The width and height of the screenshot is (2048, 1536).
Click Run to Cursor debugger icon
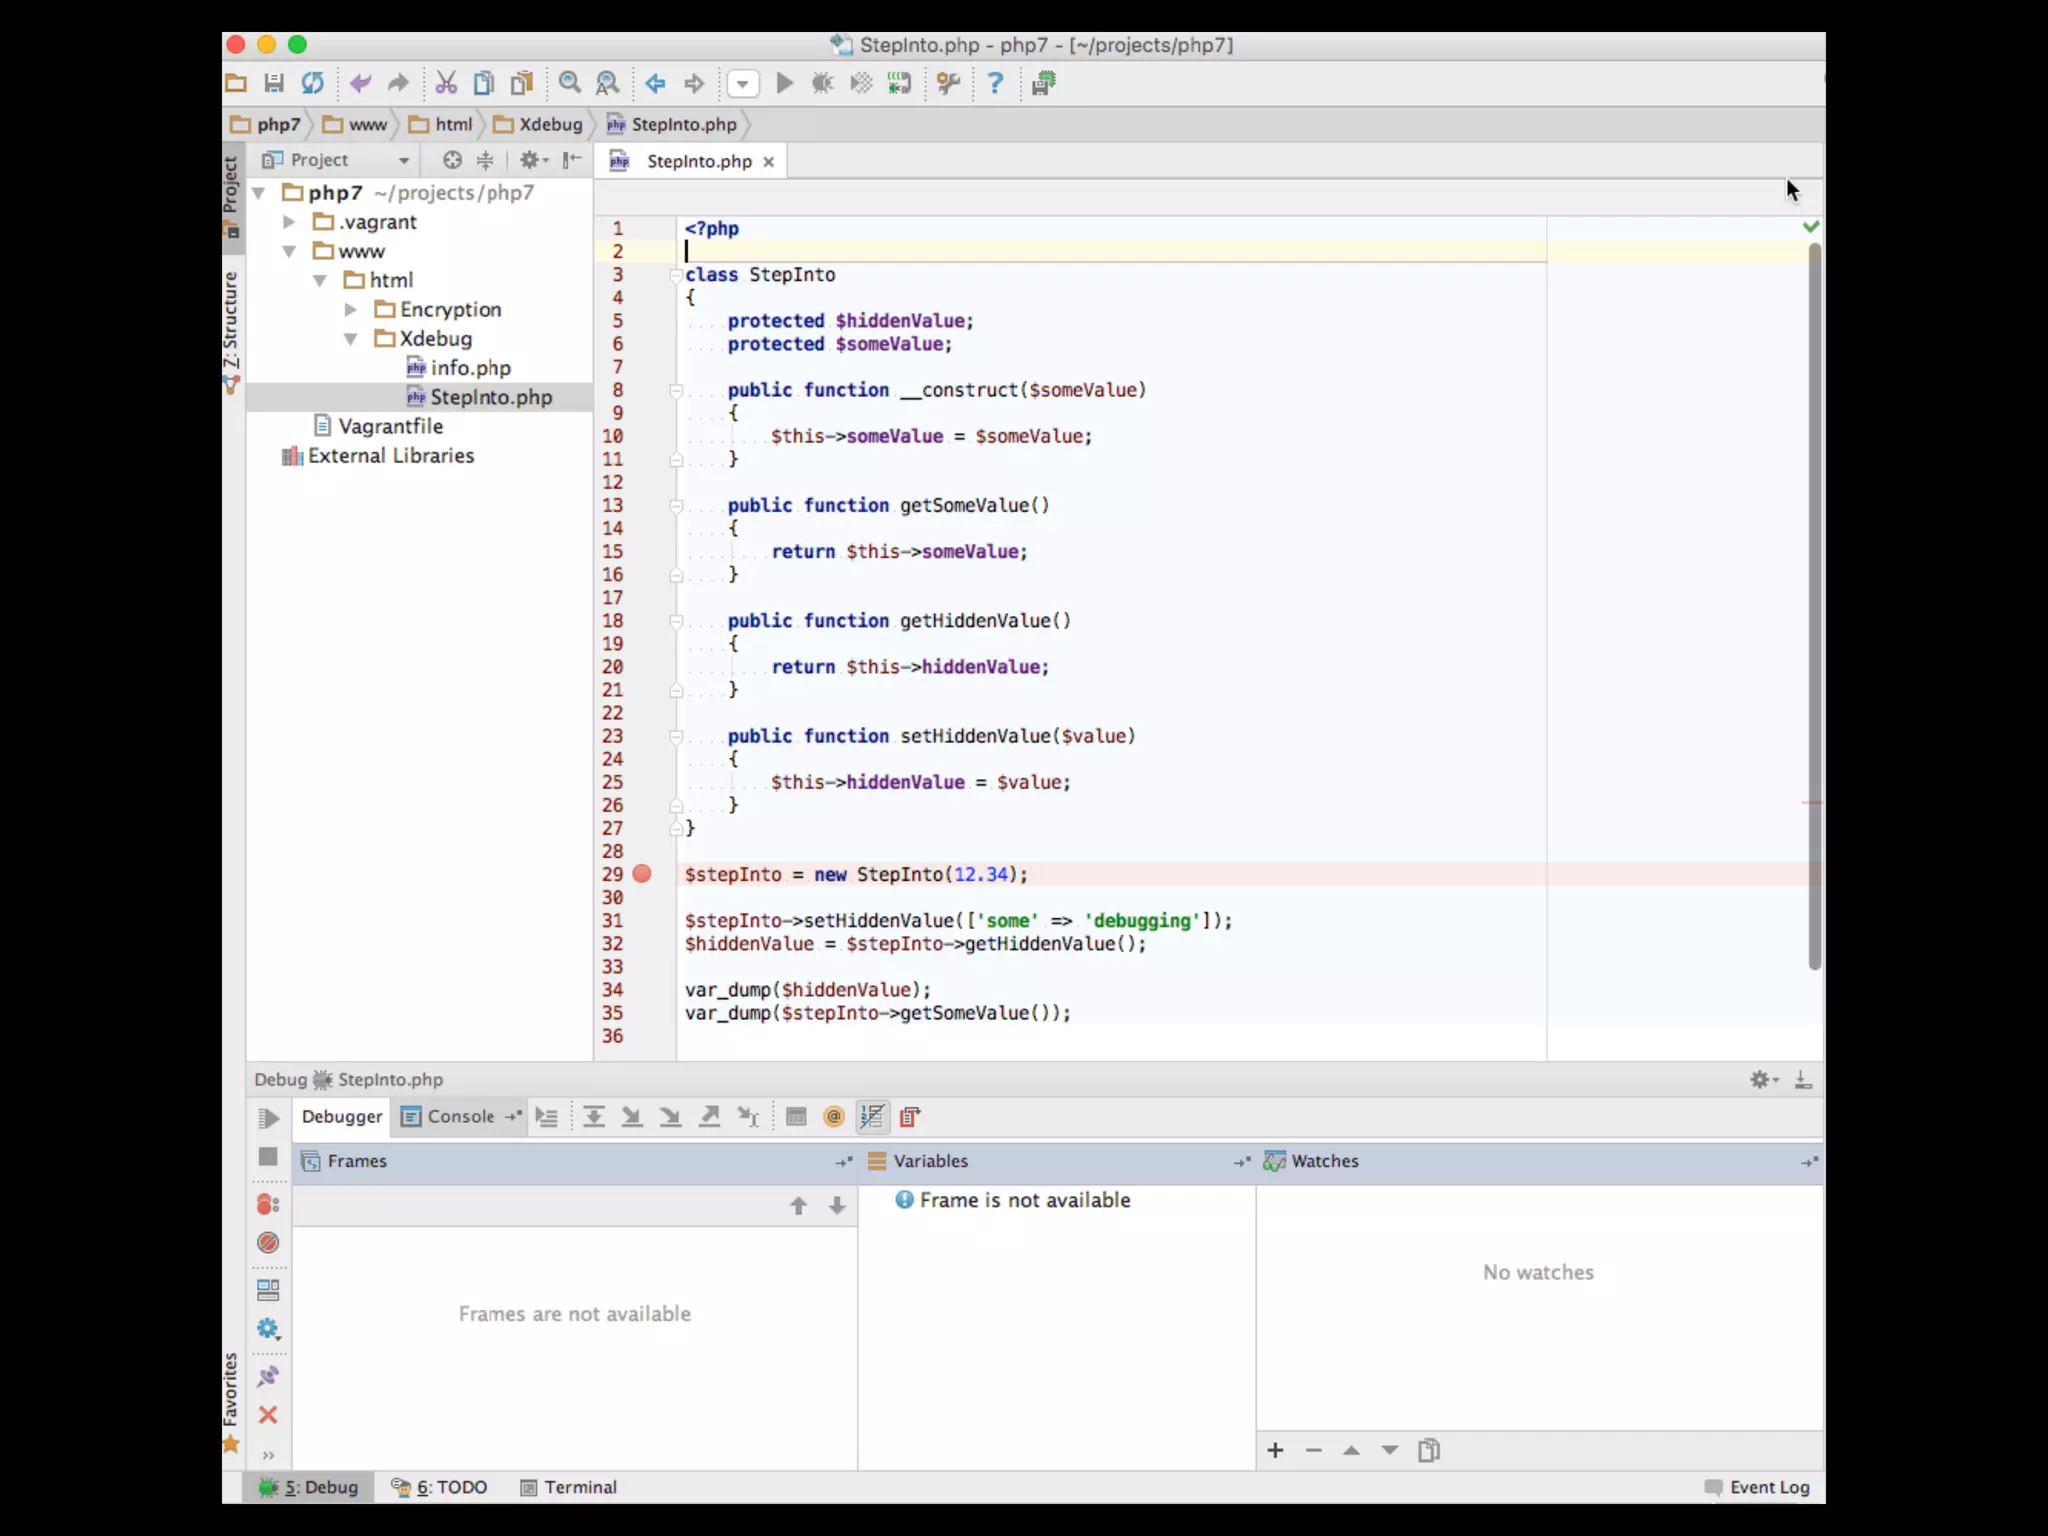tap(748, 1117)
